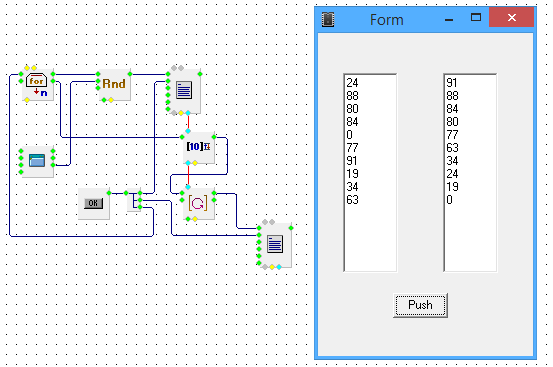Select value 77 in left list
Image resolution: width=553 pixels, height=367 pixels.
point(352,148)
